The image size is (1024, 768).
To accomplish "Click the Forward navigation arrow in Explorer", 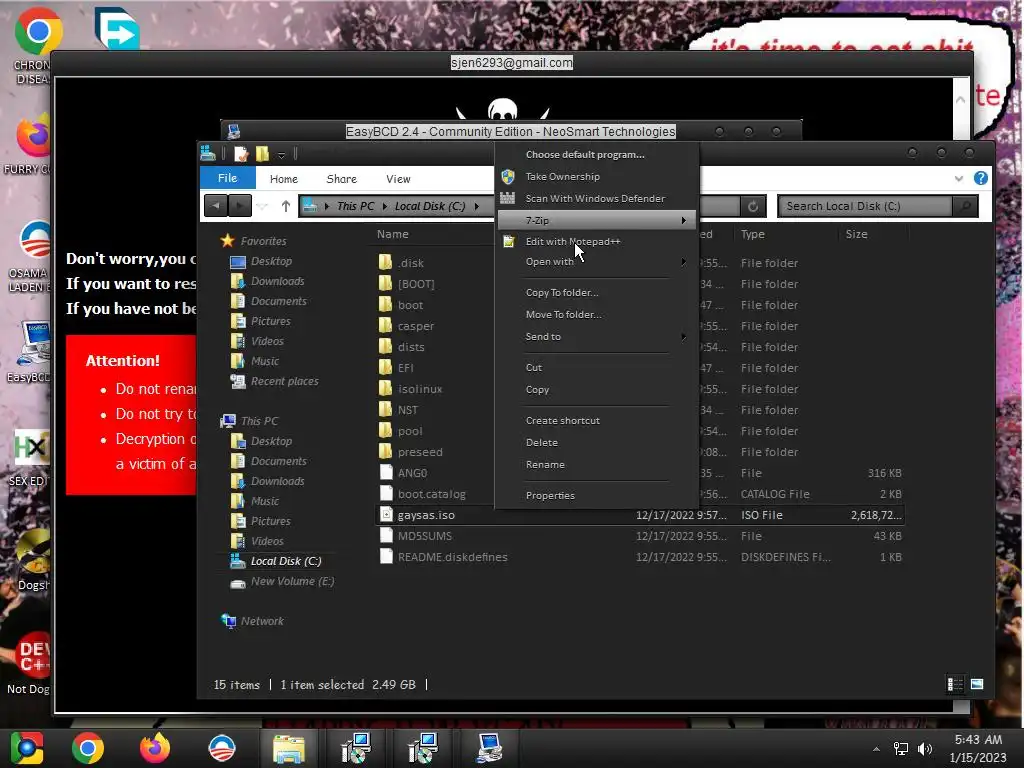I will pyautogui.click(x=240, y=206).
